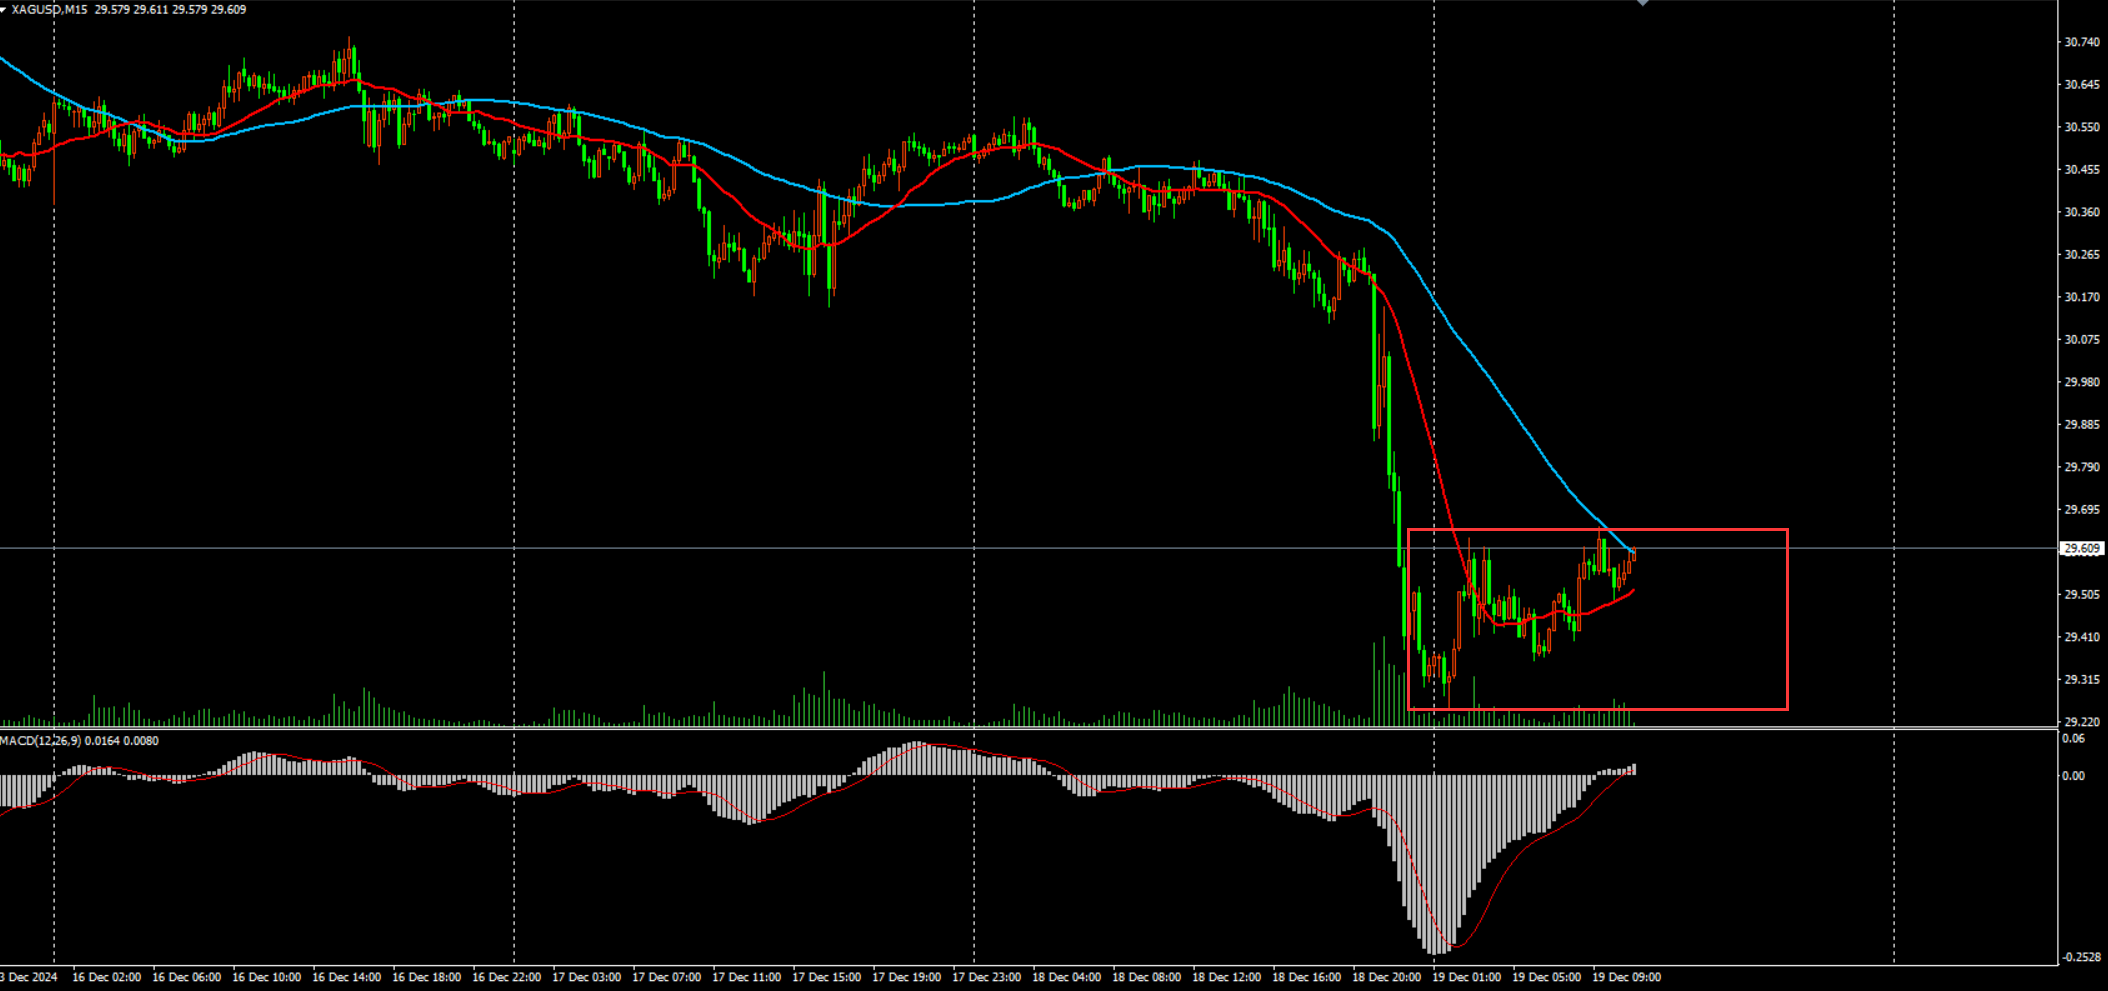
Task: Click the 19 Dec 09:00 time label
Action: coord(1626,977)
